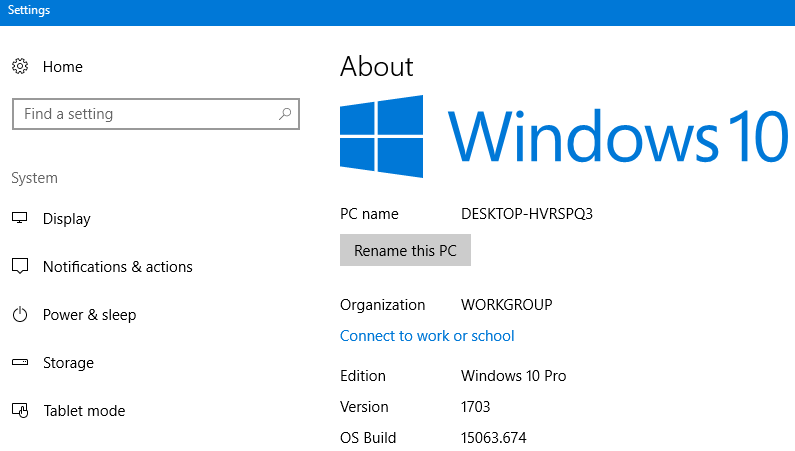Click the OS Build number 15063.674
The image size is (795, 451).
[x=493, y=438]
